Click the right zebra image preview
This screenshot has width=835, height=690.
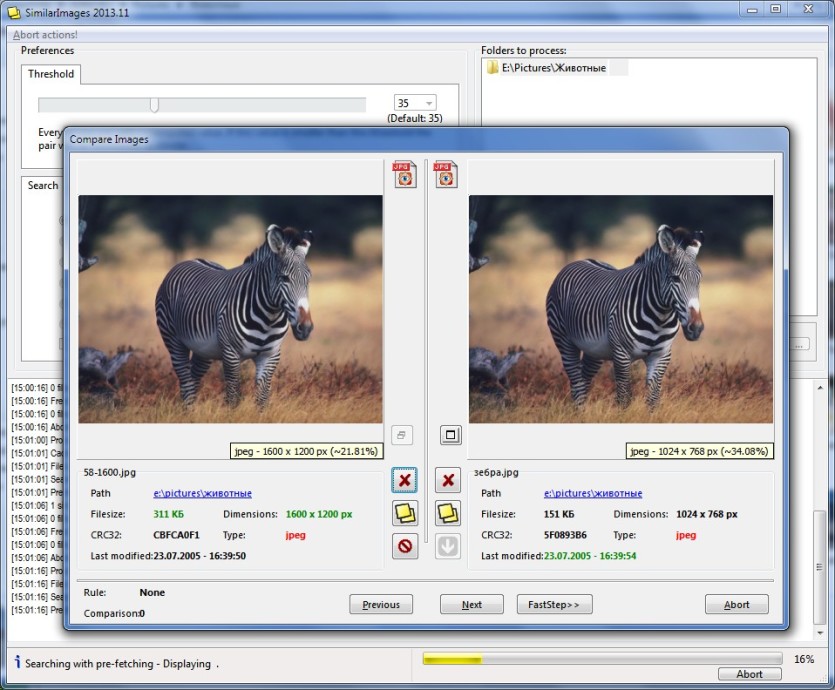click(x=621, y=309)
